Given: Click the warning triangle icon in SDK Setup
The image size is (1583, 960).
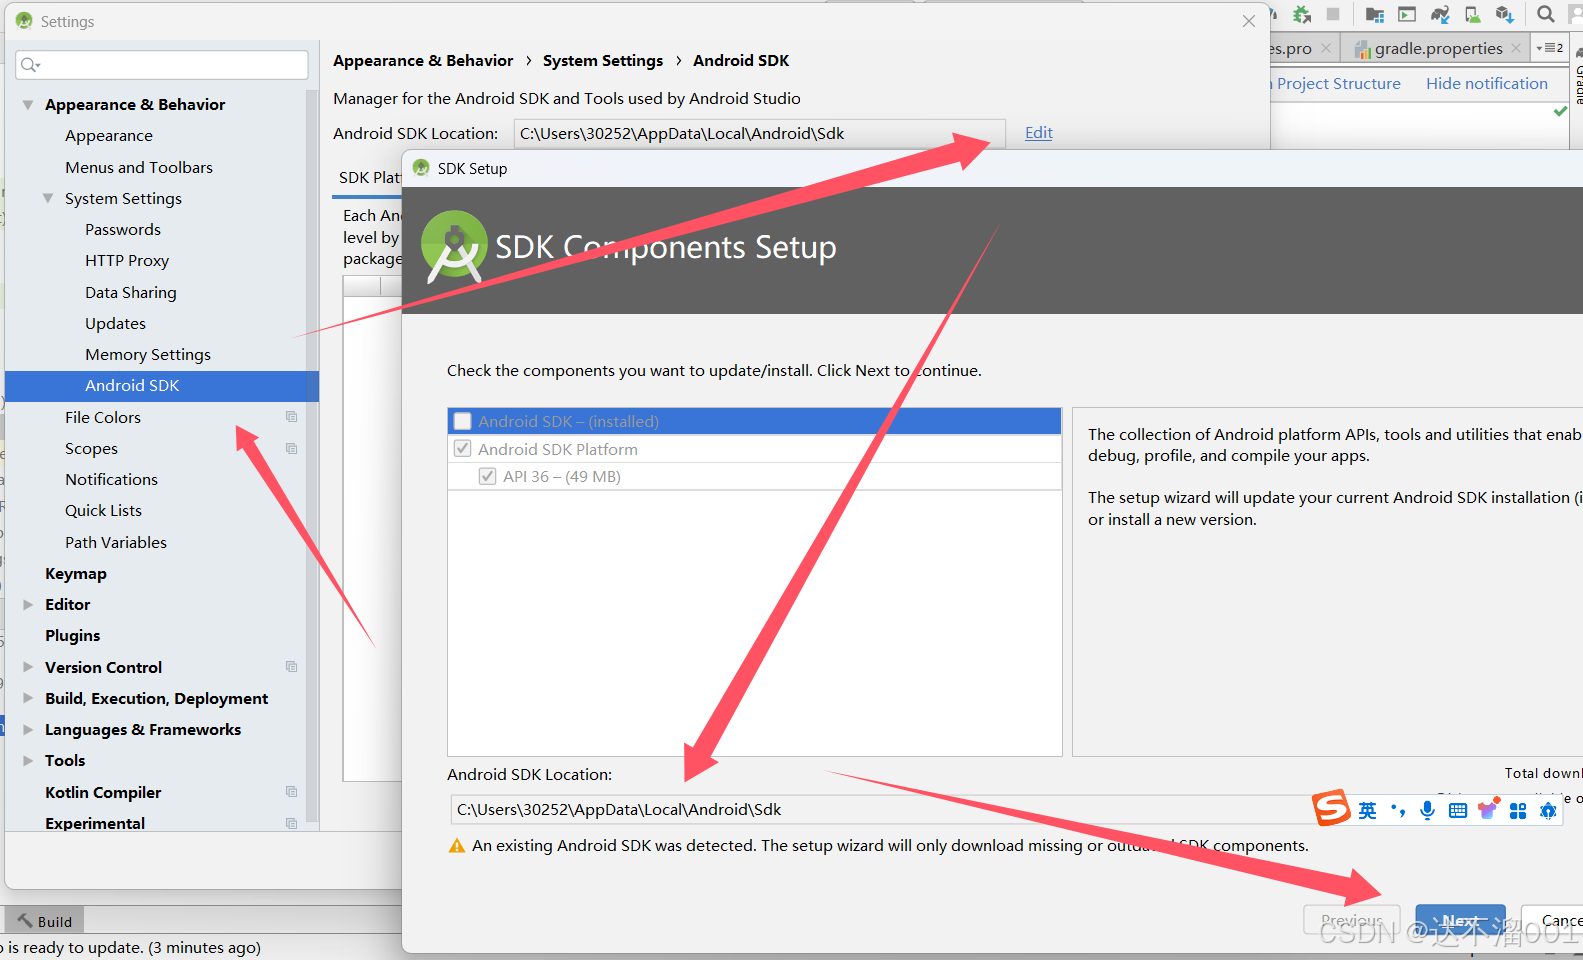Looking at the screenshot, I should pos(457,846).
